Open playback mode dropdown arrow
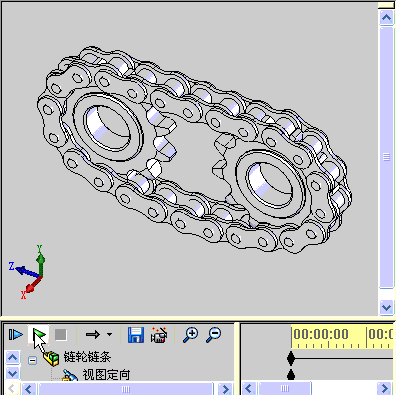Viewport: 396px width, 395px height. pos(109,334)
